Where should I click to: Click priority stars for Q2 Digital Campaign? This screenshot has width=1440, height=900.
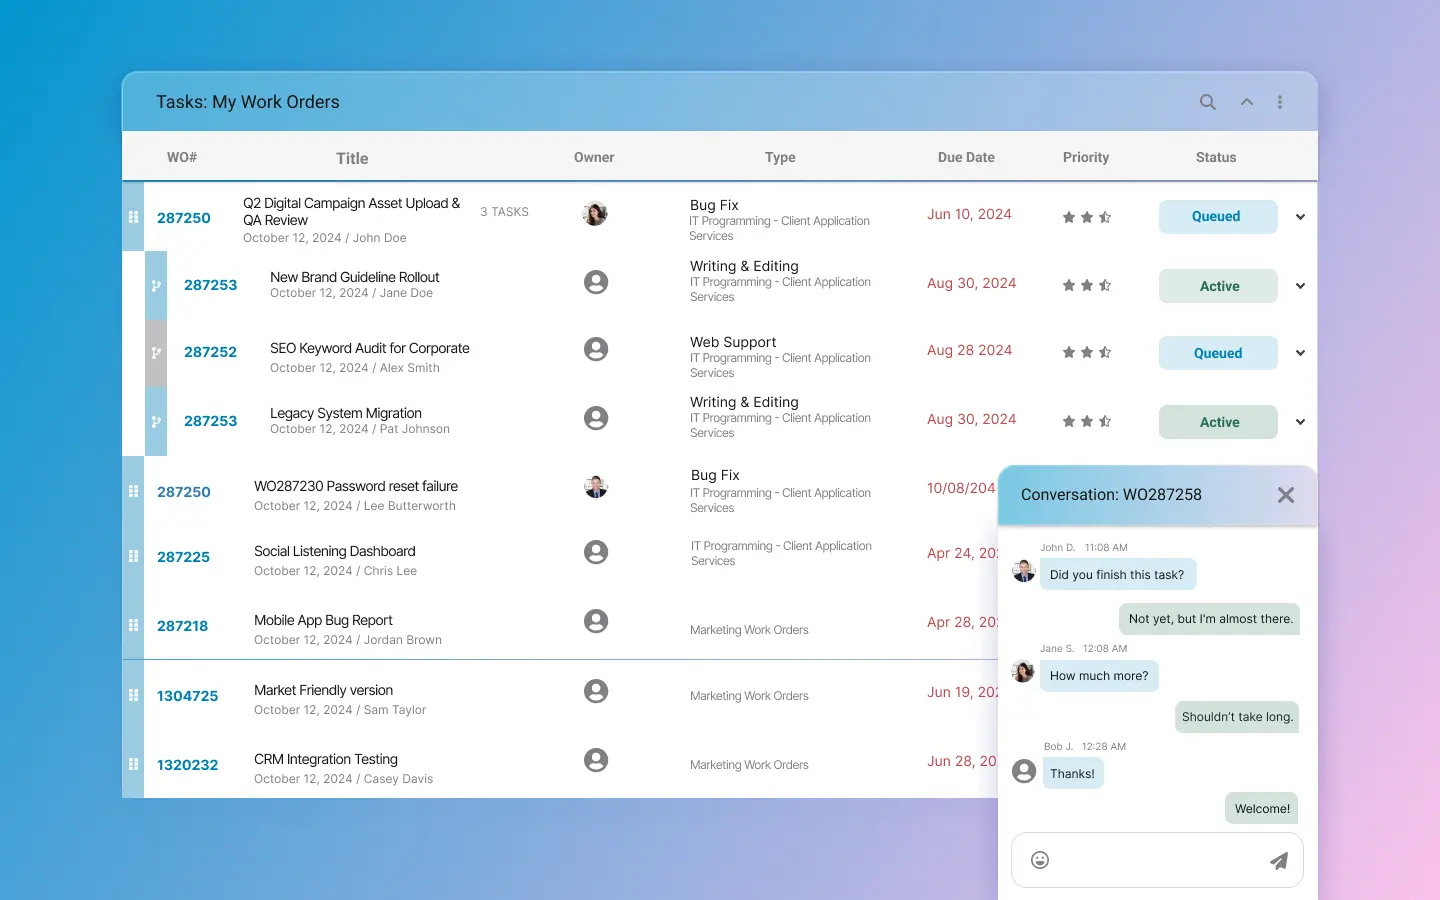1087,217
